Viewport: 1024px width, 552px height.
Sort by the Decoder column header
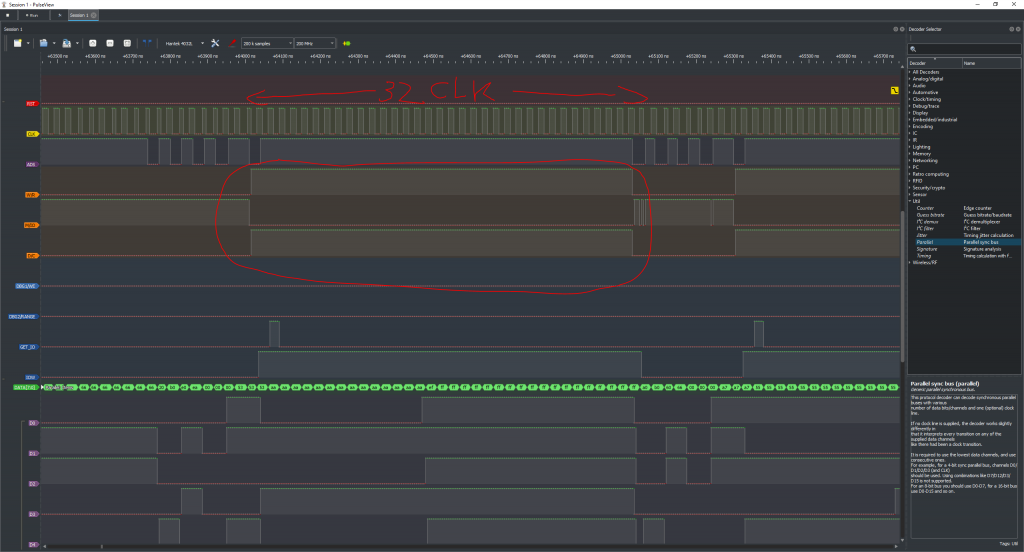(x=935, y=63)
